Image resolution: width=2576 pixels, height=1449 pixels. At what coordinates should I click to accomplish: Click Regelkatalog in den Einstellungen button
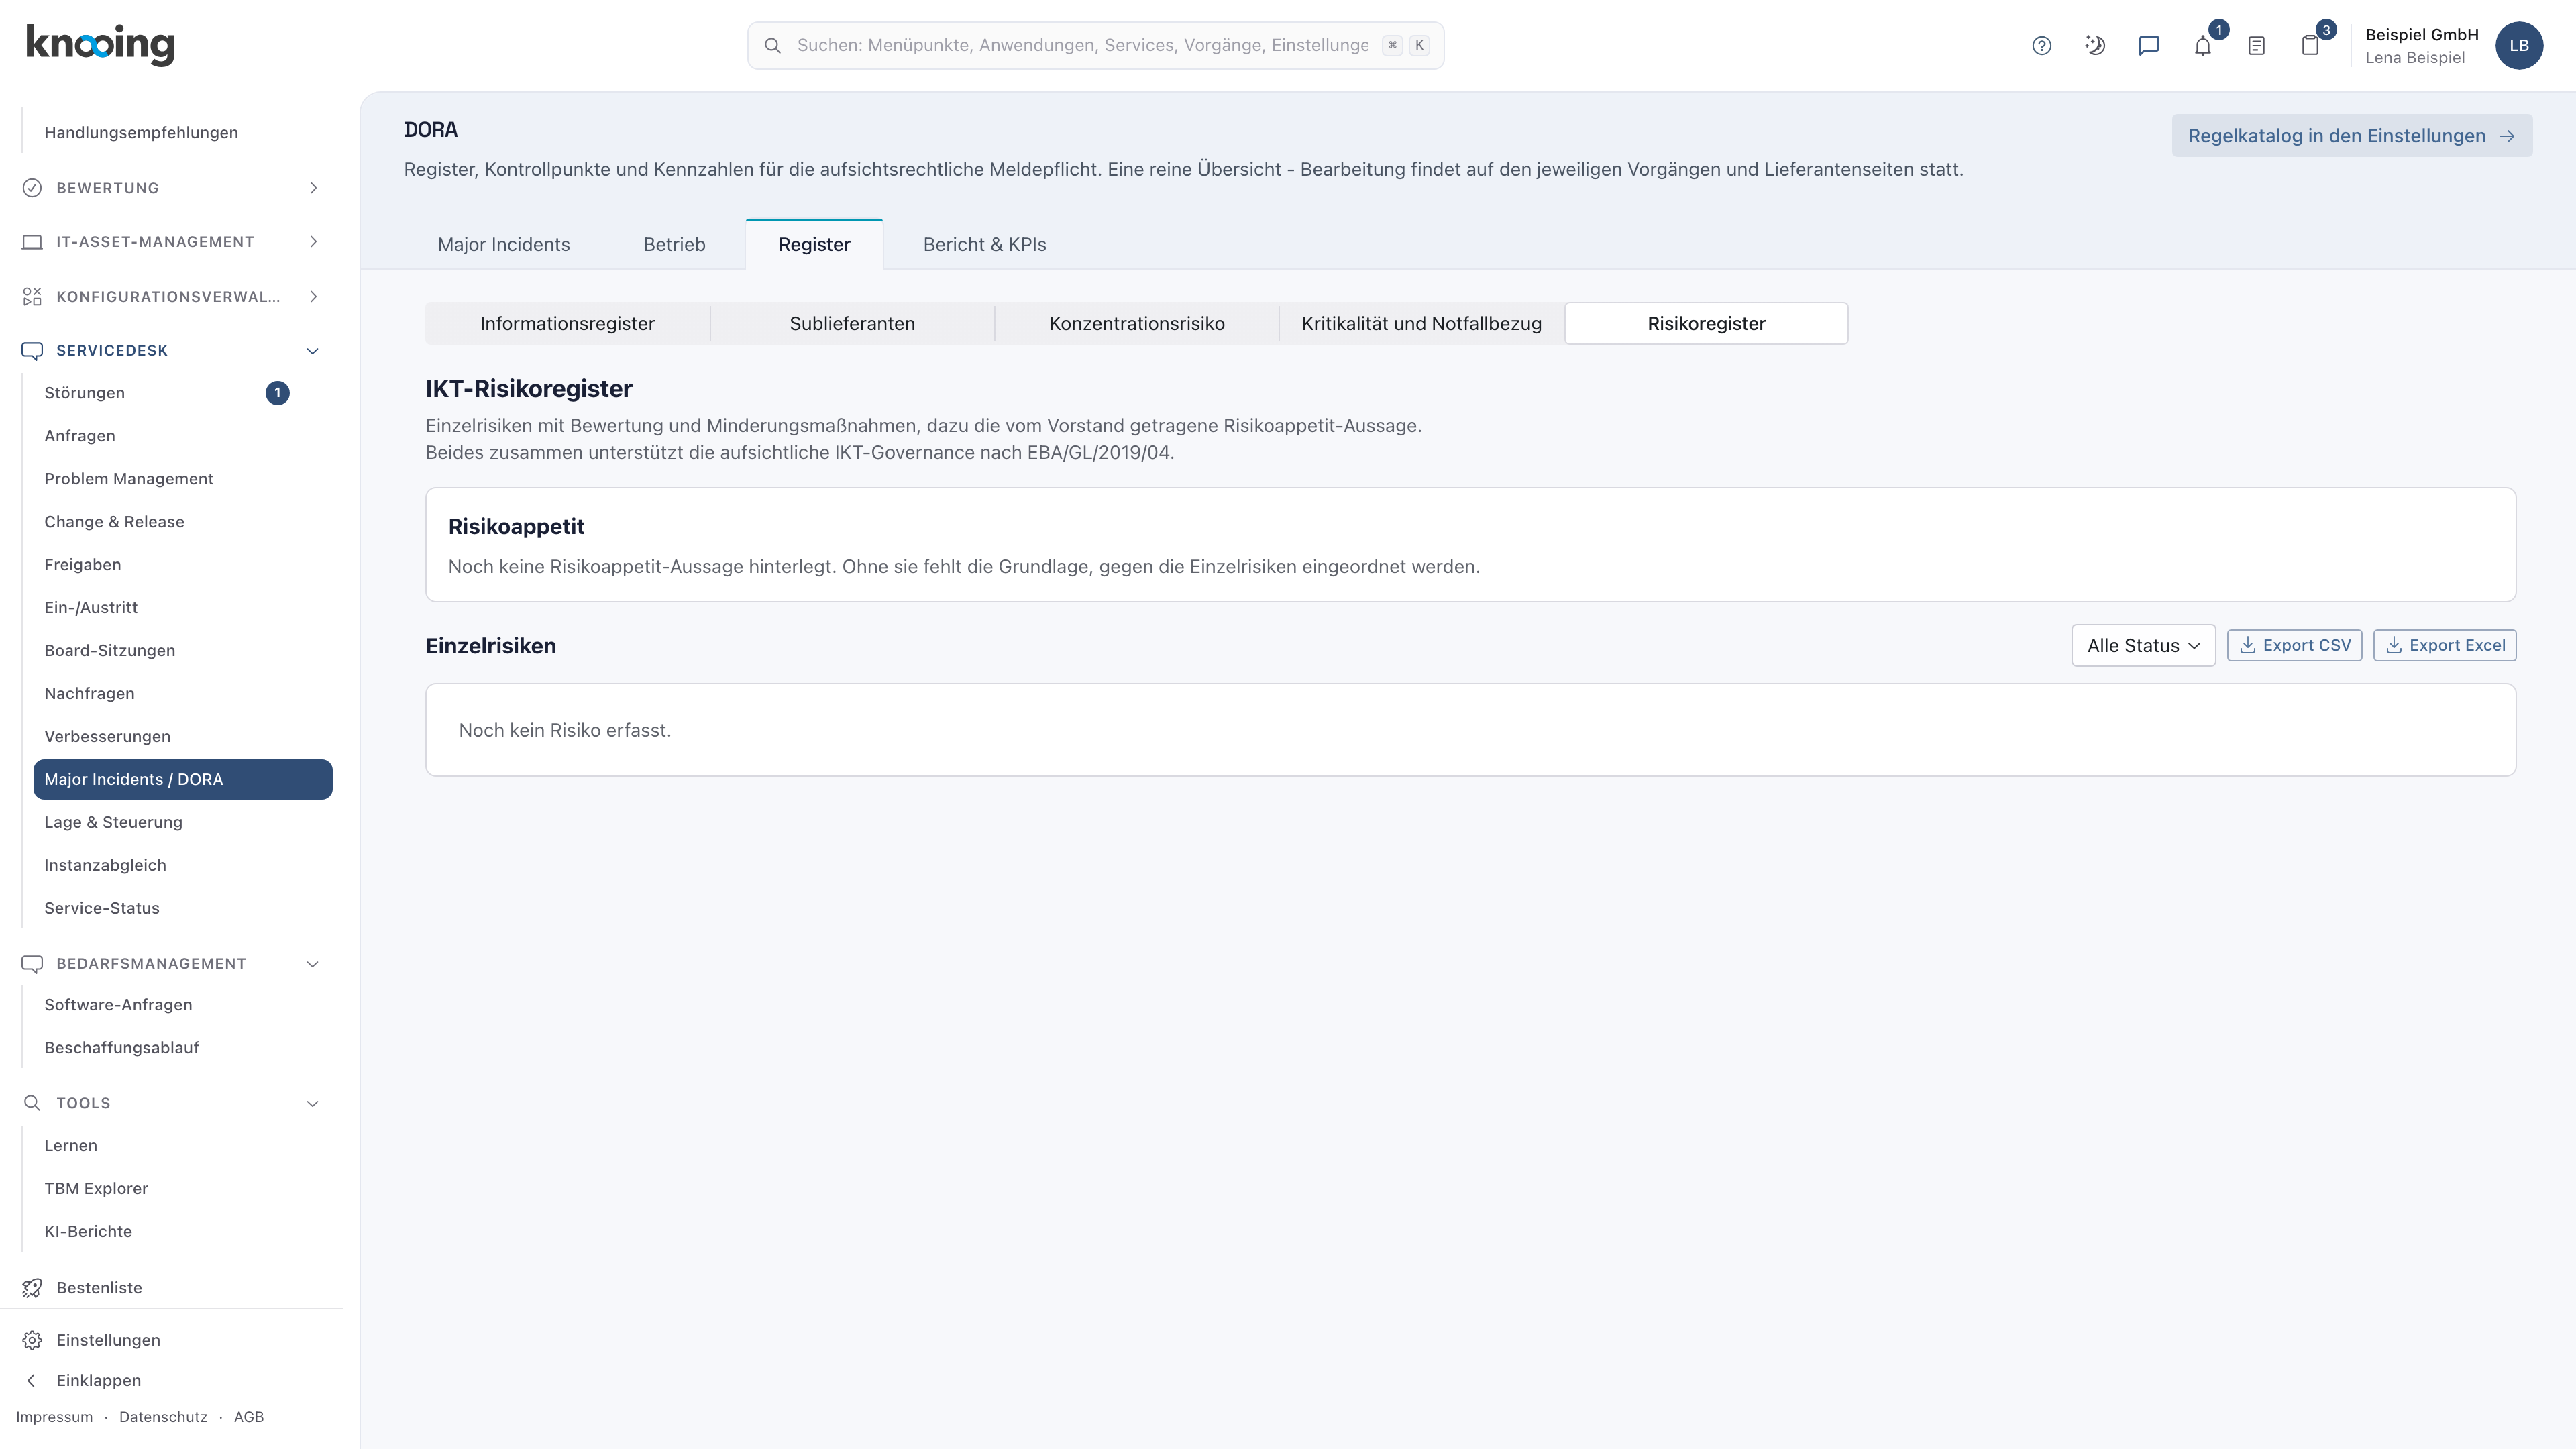[2351, 136]
